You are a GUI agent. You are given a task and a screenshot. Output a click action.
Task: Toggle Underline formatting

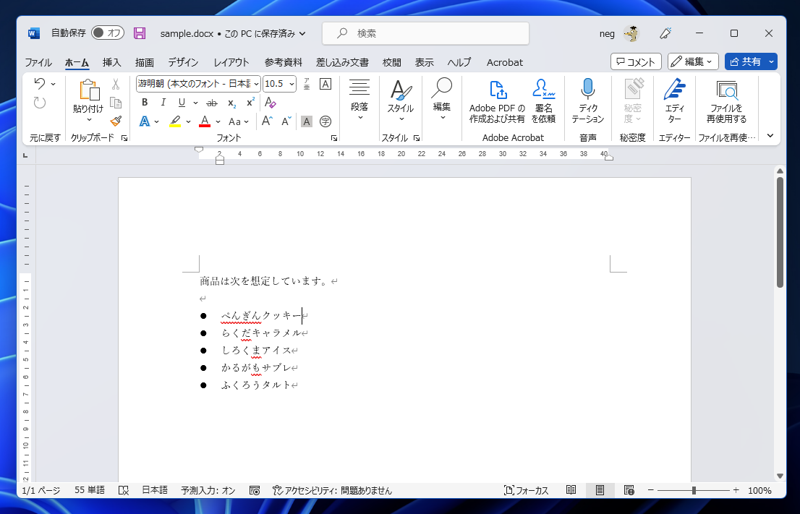[x=181, y=102]
